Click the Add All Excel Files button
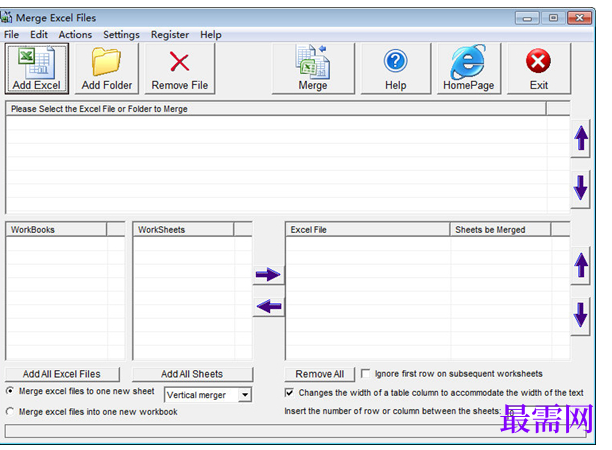612x450 pixels. tap(62, 374)
